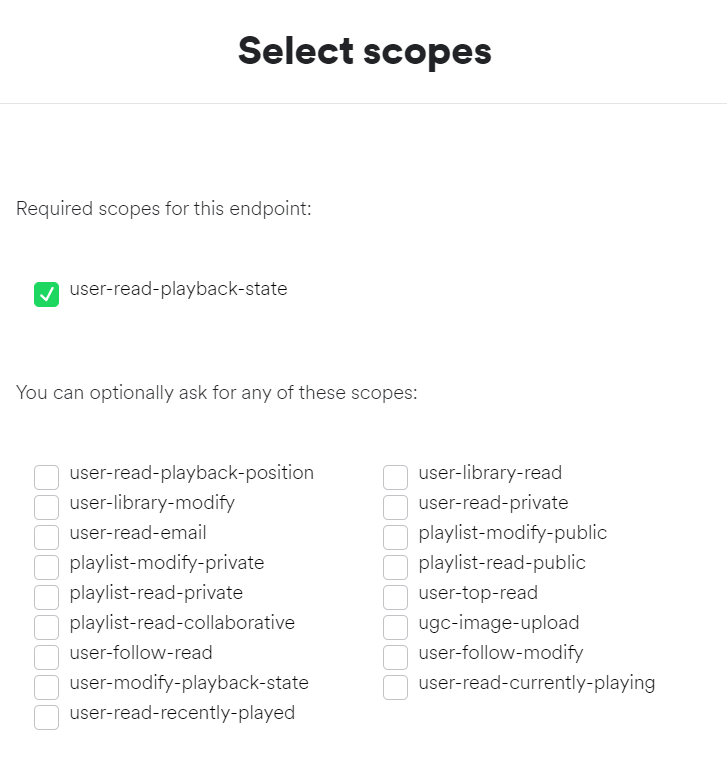Select the user-read-recently-played checkbox

tap(46, 717)
